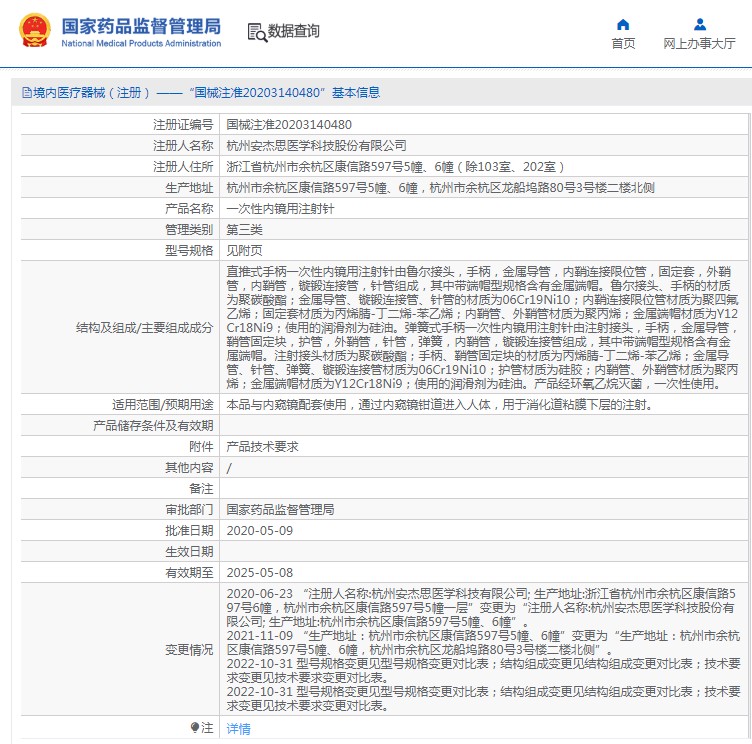Viewport: 752px width, 744px height.
Task: Click the 其他内容 label
Action: tap(189, 468)
